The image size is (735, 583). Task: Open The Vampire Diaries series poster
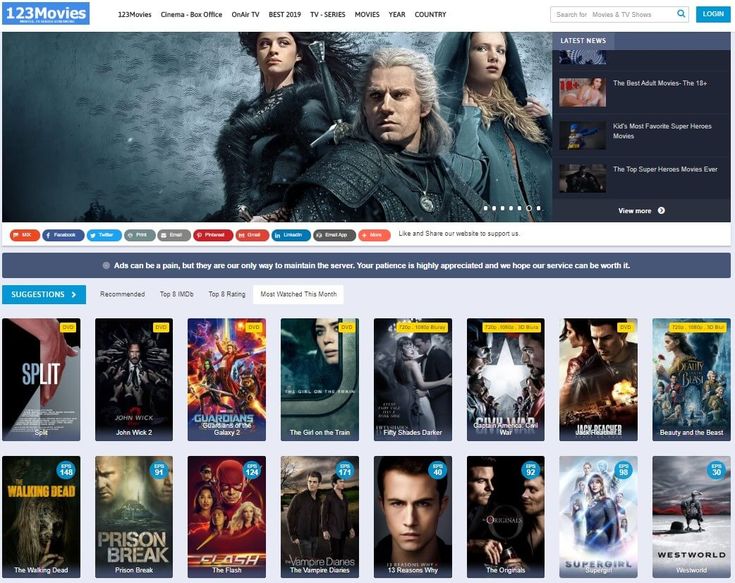click(x=320, y=516)
